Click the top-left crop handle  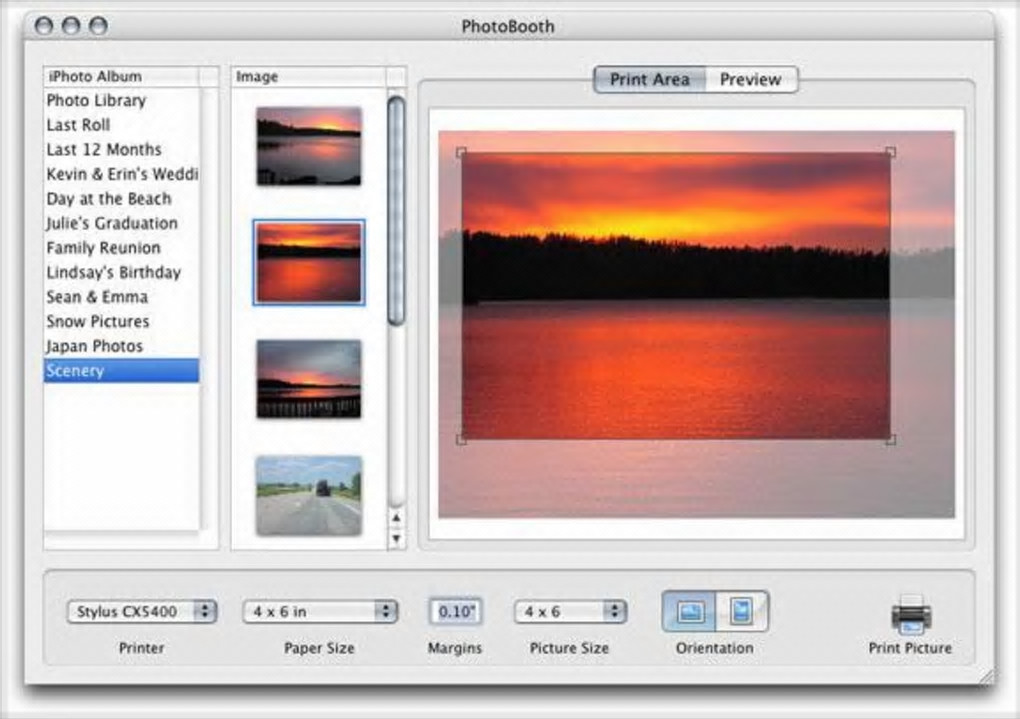(461, 153)
